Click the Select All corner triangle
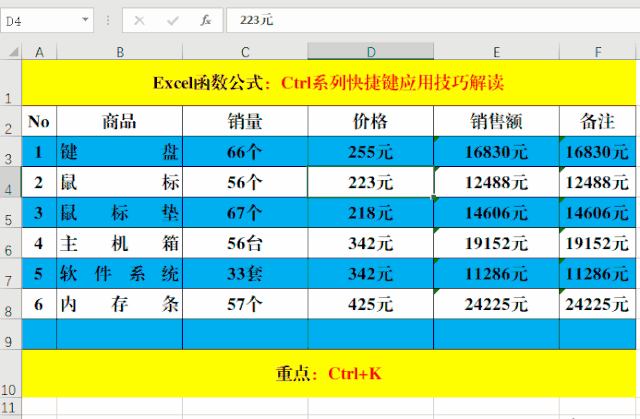 (11, 52)
